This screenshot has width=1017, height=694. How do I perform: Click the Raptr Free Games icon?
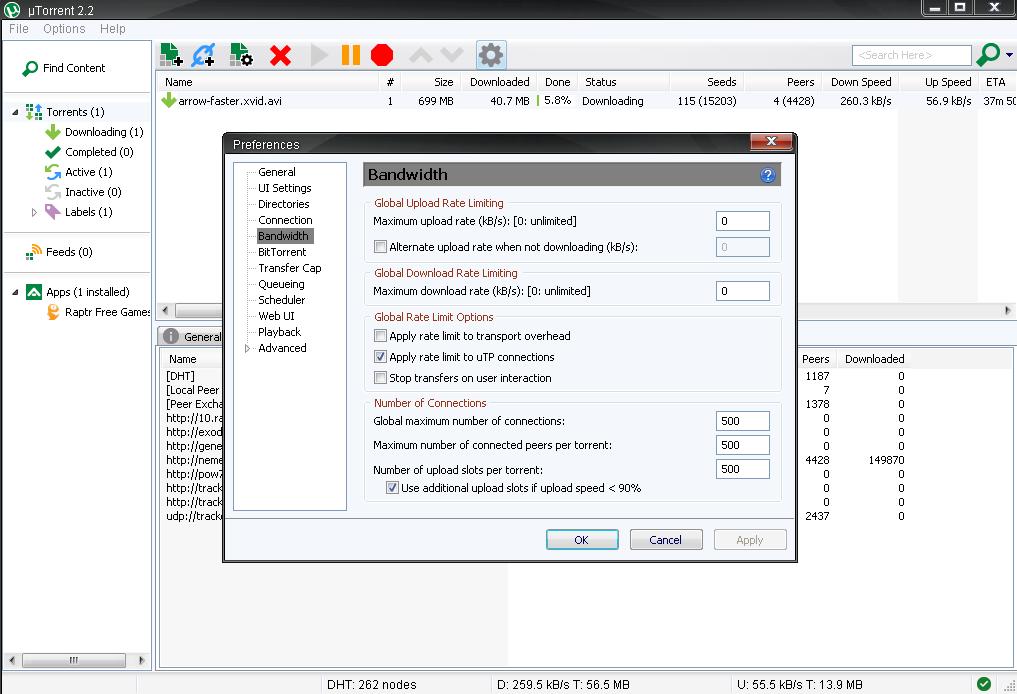coord(53,312)
